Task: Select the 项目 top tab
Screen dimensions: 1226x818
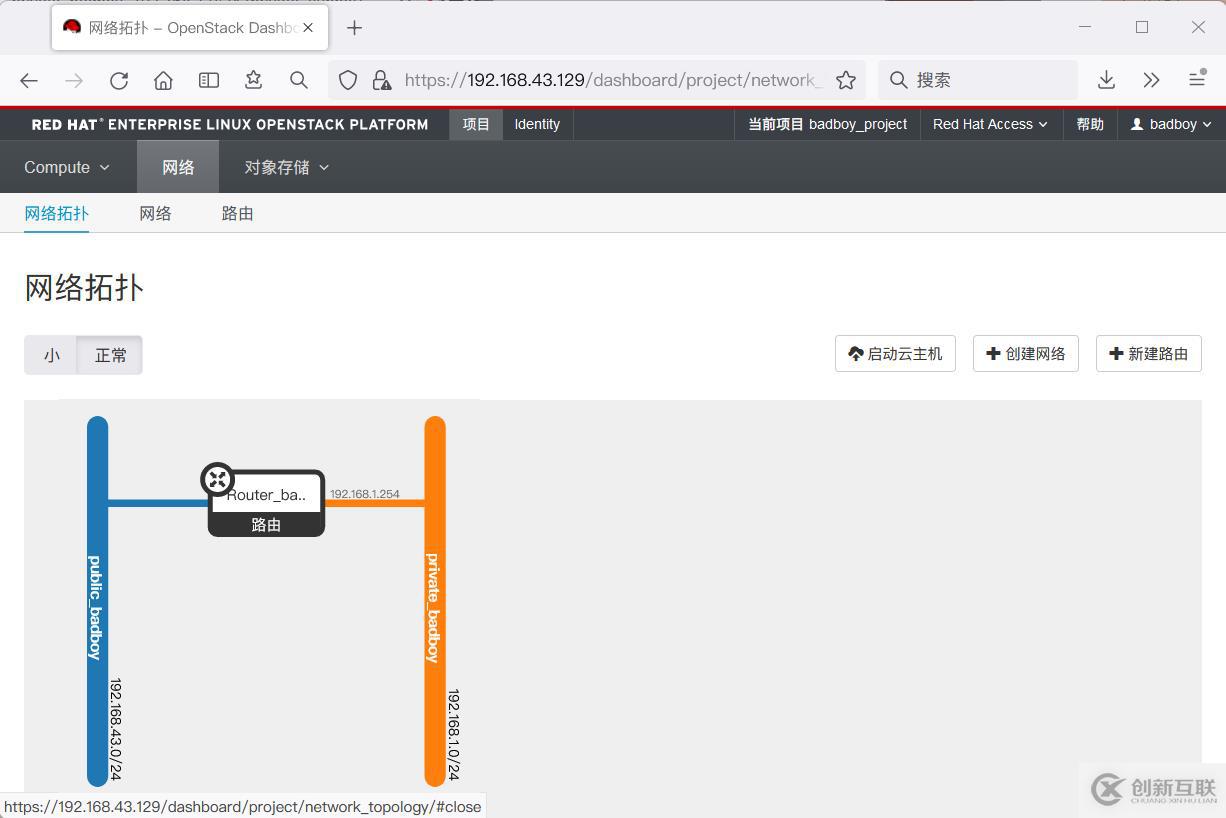Action: click(x=476, y=124)
